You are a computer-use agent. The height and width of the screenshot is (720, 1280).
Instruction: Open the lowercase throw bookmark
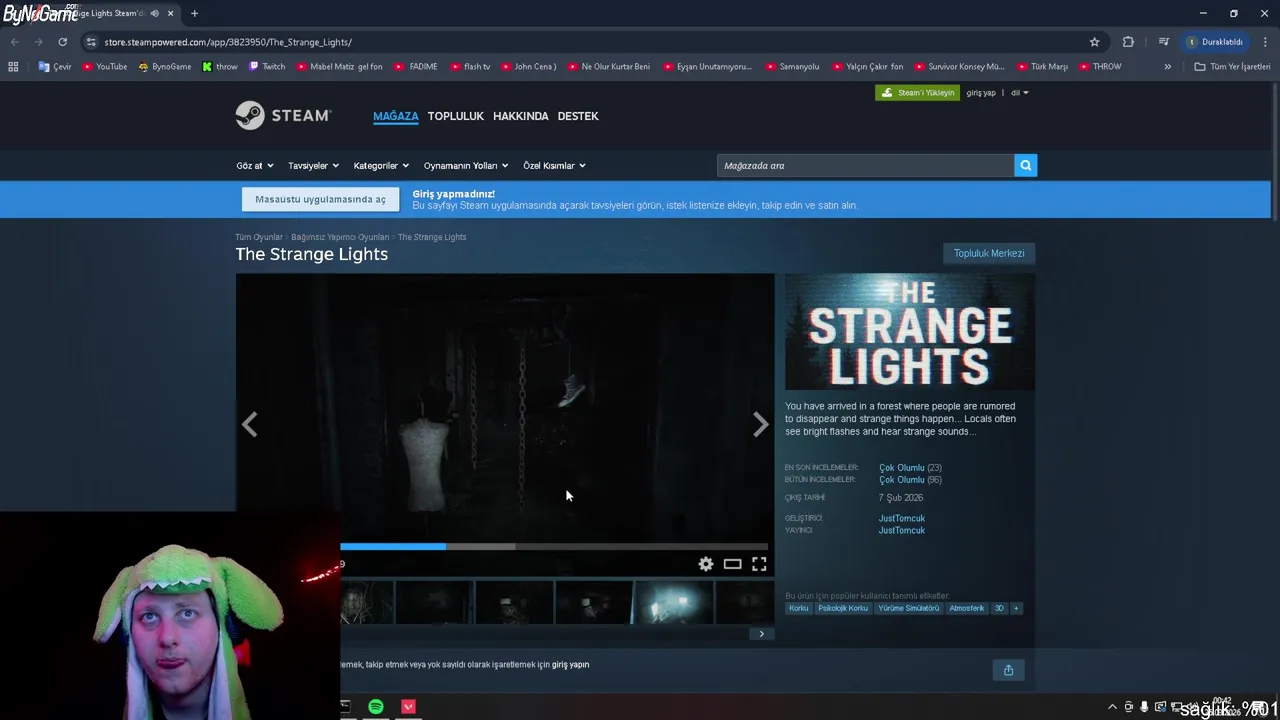(x=220, y=67)
